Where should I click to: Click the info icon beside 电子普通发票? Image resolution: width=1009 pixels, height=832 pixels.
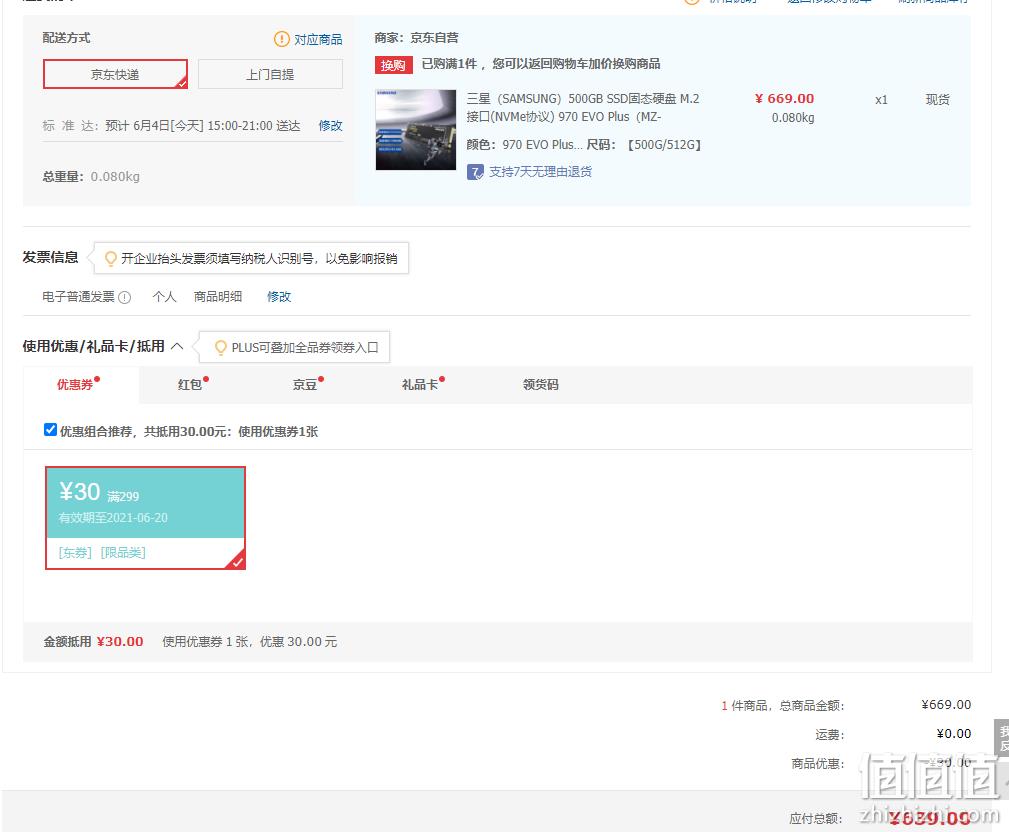(125, 297)
